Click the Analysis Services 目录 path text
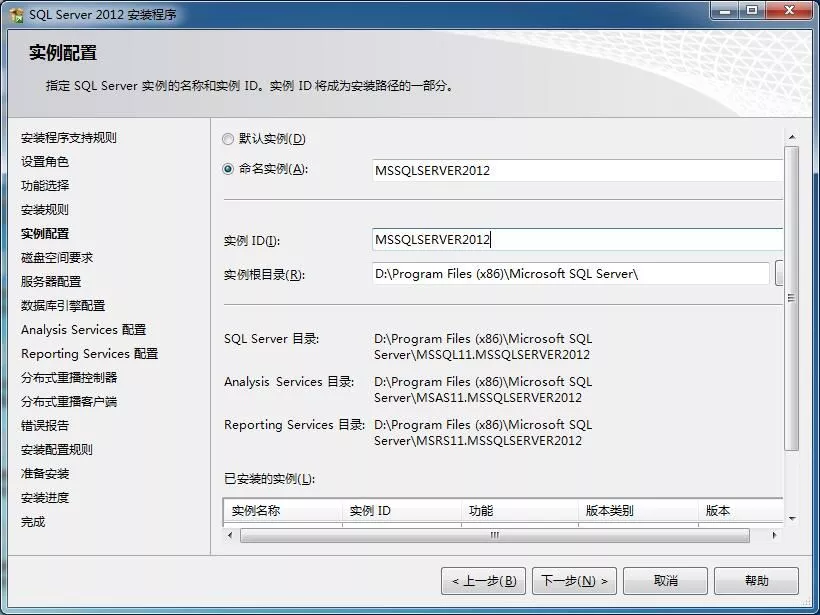This screenshot has width=820, height=615. 483,390
